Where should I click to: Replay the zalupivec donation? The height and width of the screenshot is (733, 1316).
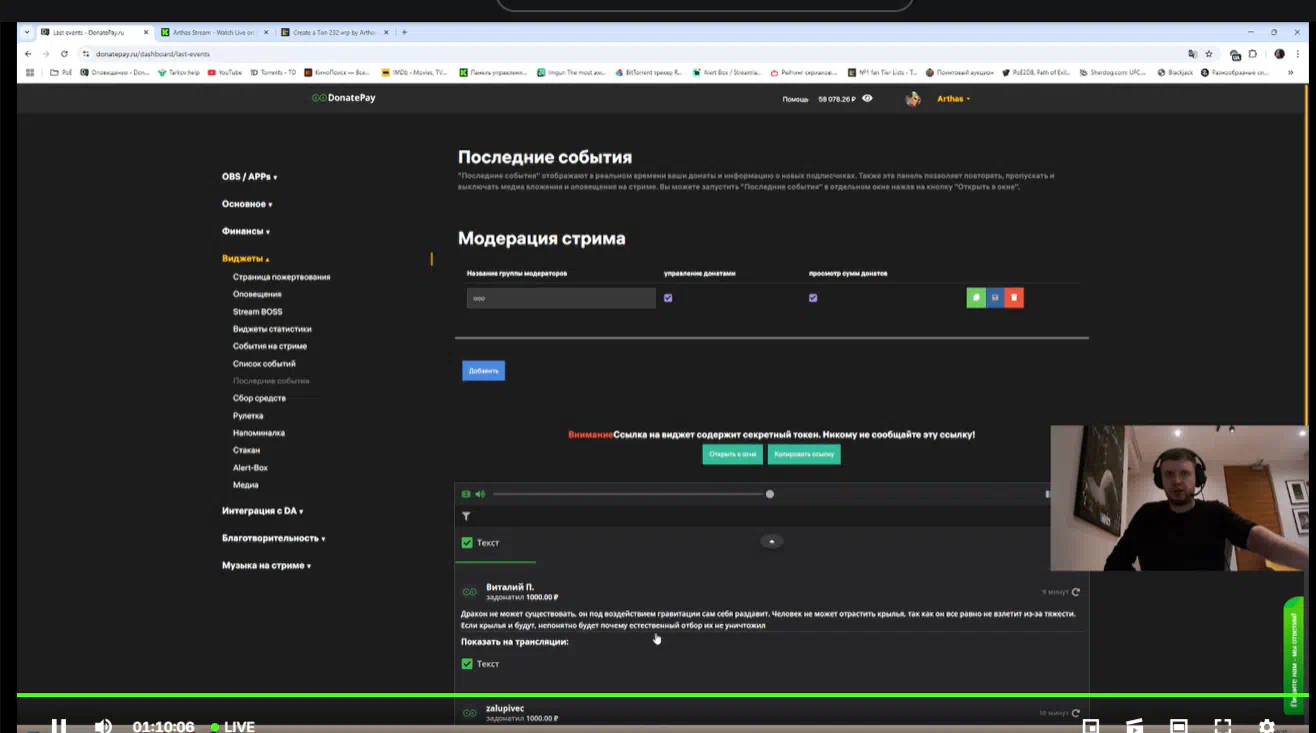point(1075,713)
